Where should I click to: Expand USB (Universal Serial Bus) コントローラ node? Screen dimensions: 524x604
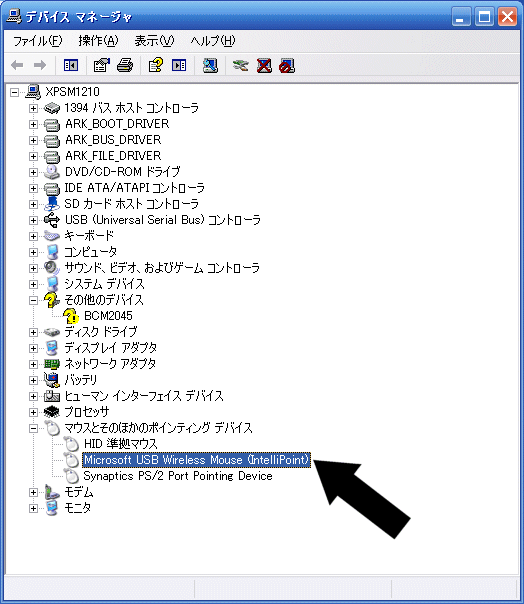click(33, 220)
